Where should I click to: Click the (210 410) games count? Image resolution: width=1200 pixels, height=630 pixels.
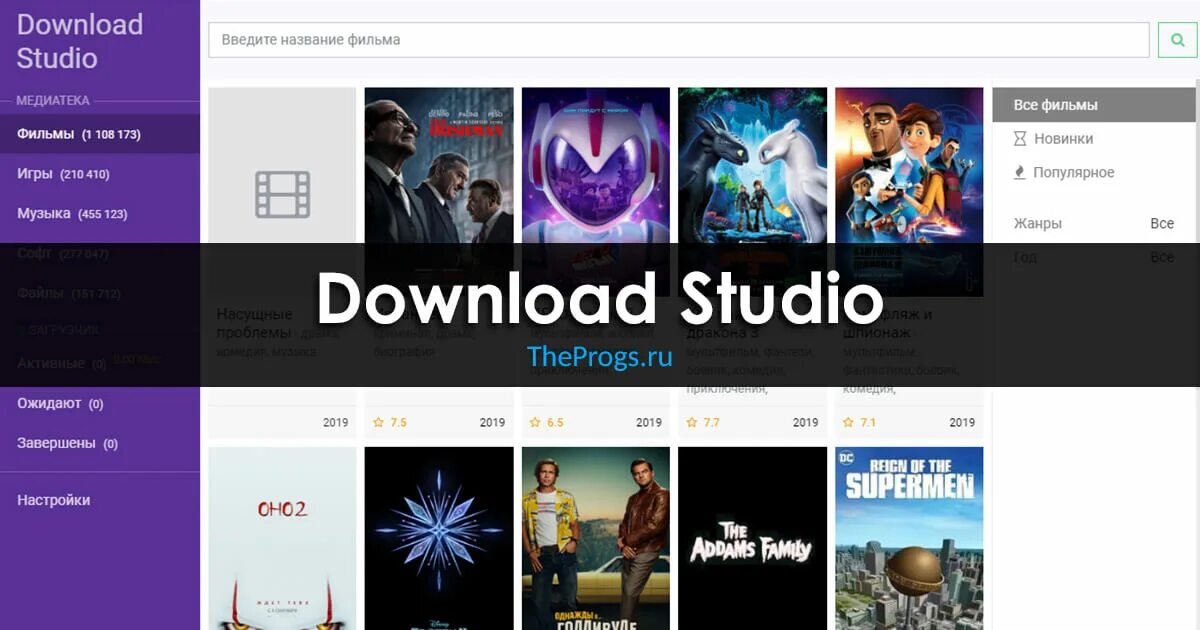[85, 175]
